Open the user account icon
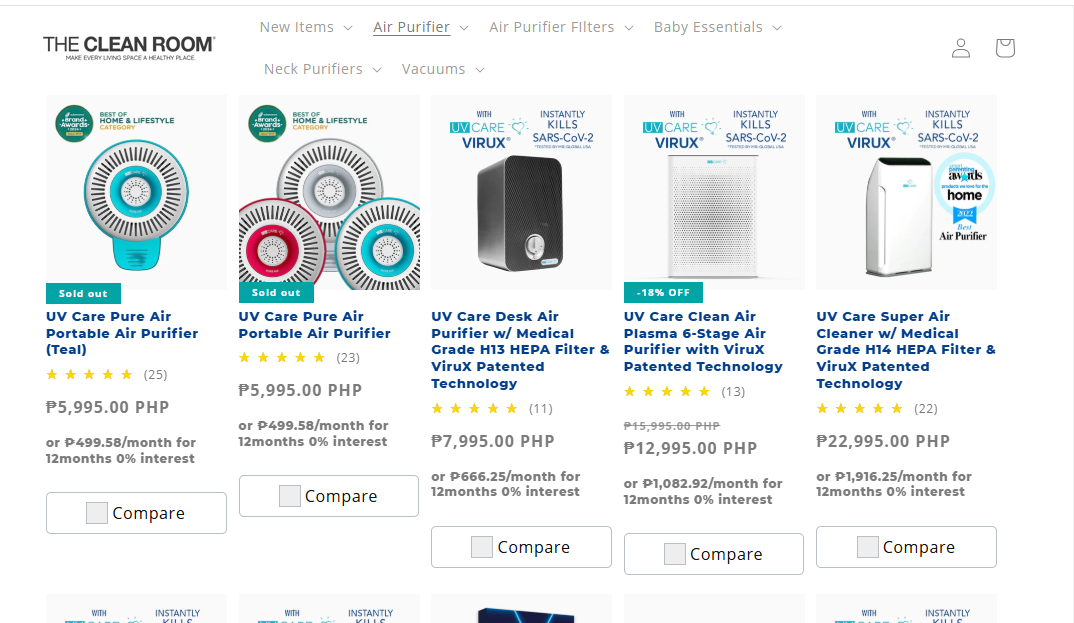This screenshot has height=623, width=1074. tap(961, 48)
